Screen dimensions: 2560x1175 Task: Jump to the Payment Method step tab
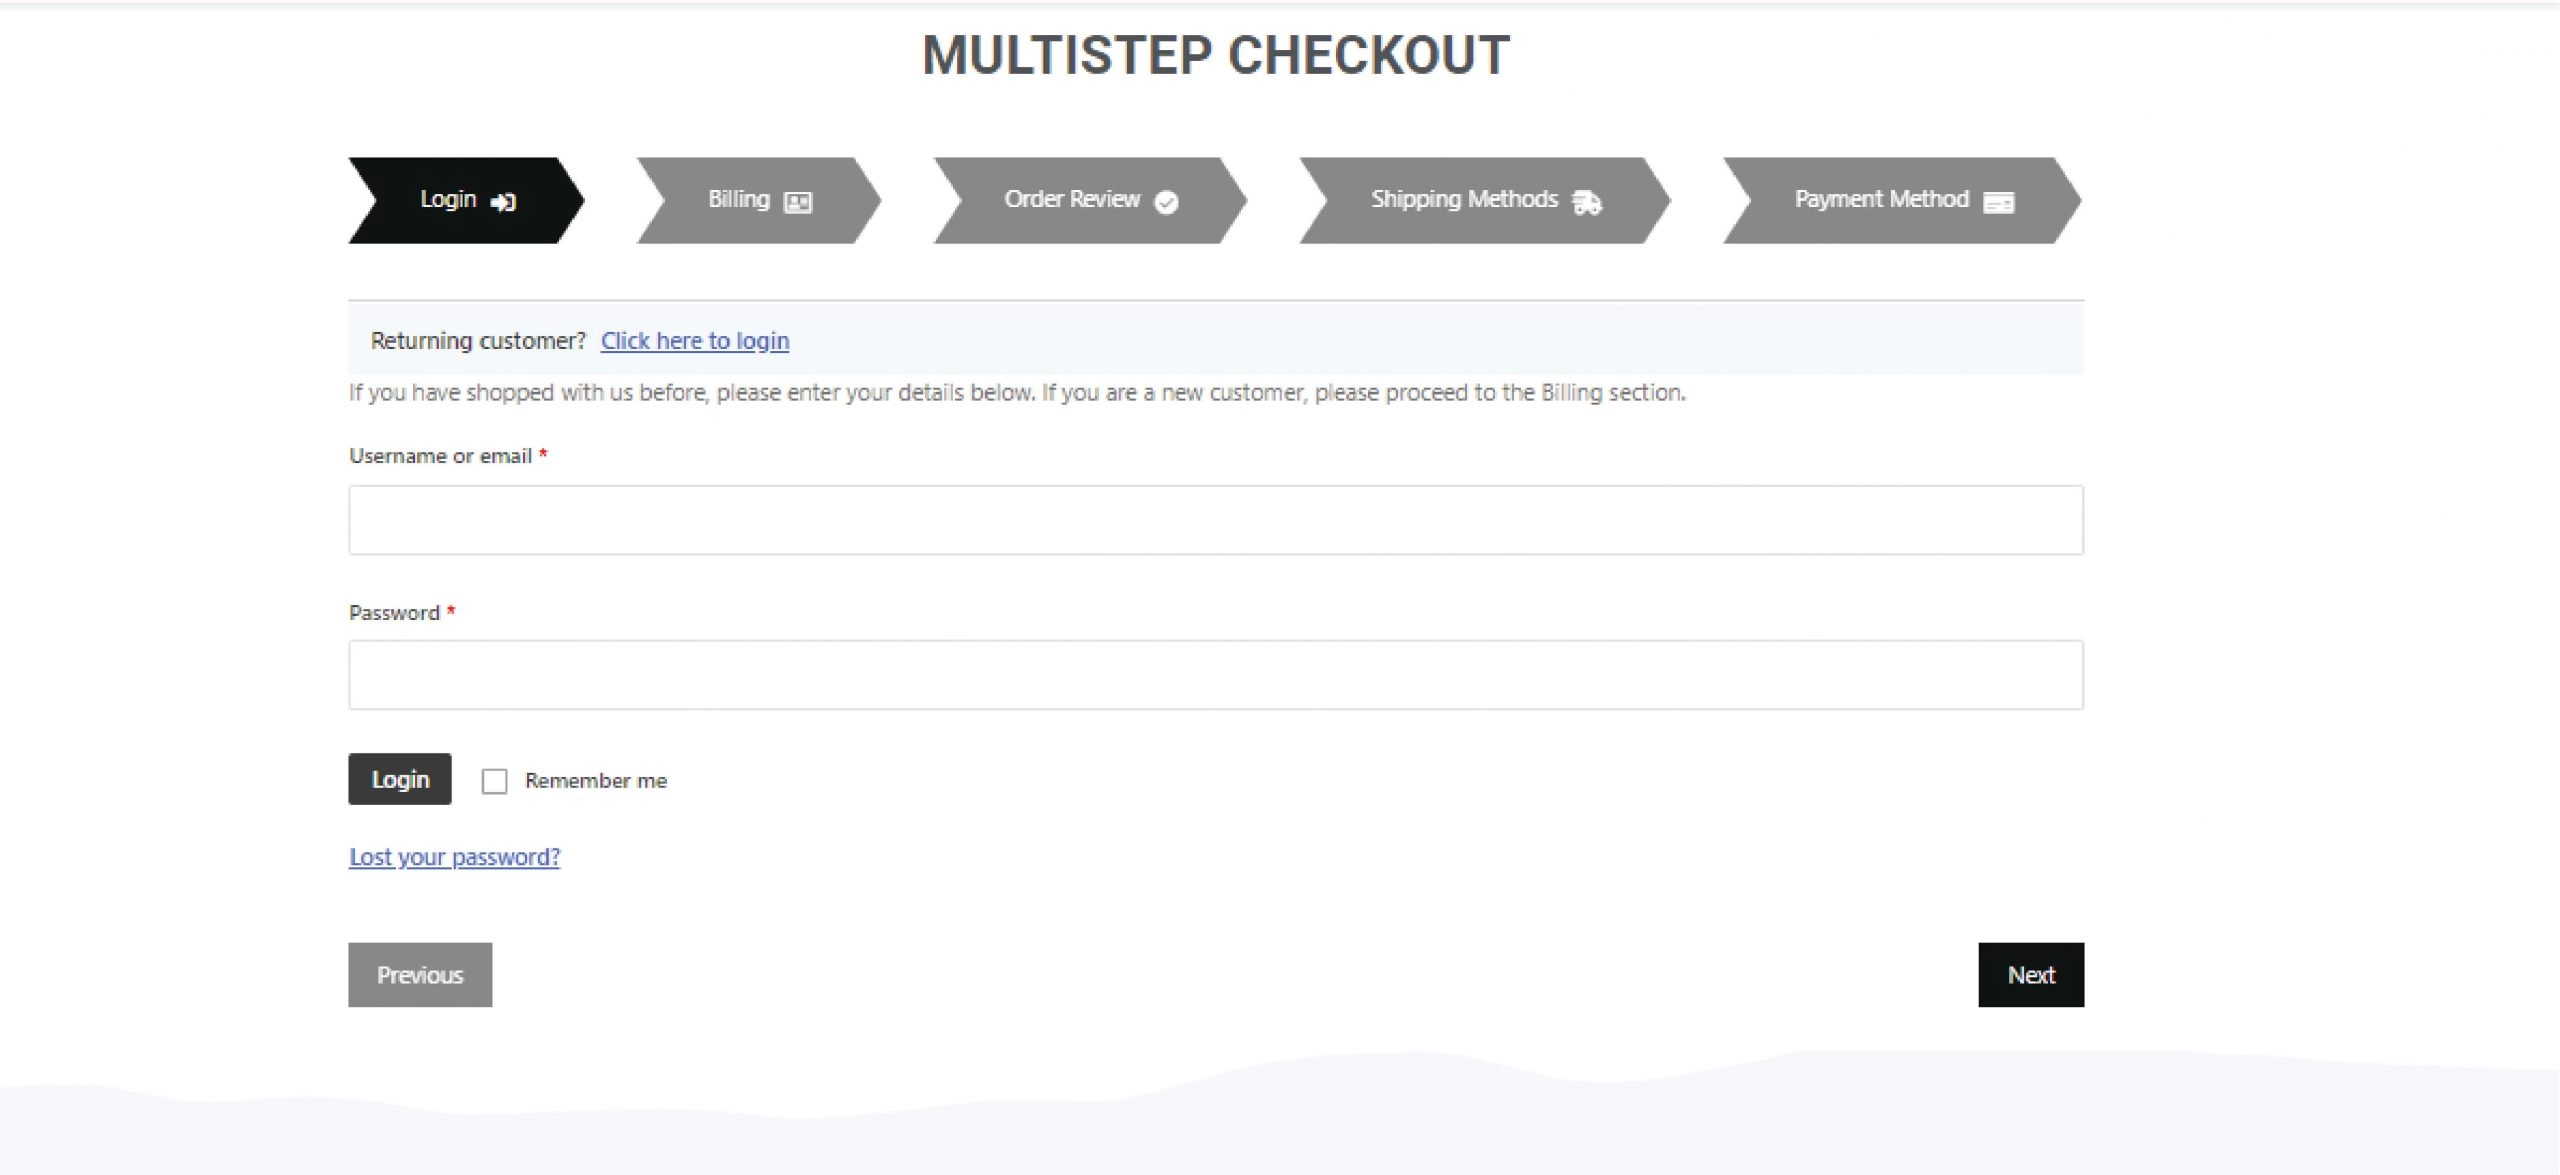1903,200
